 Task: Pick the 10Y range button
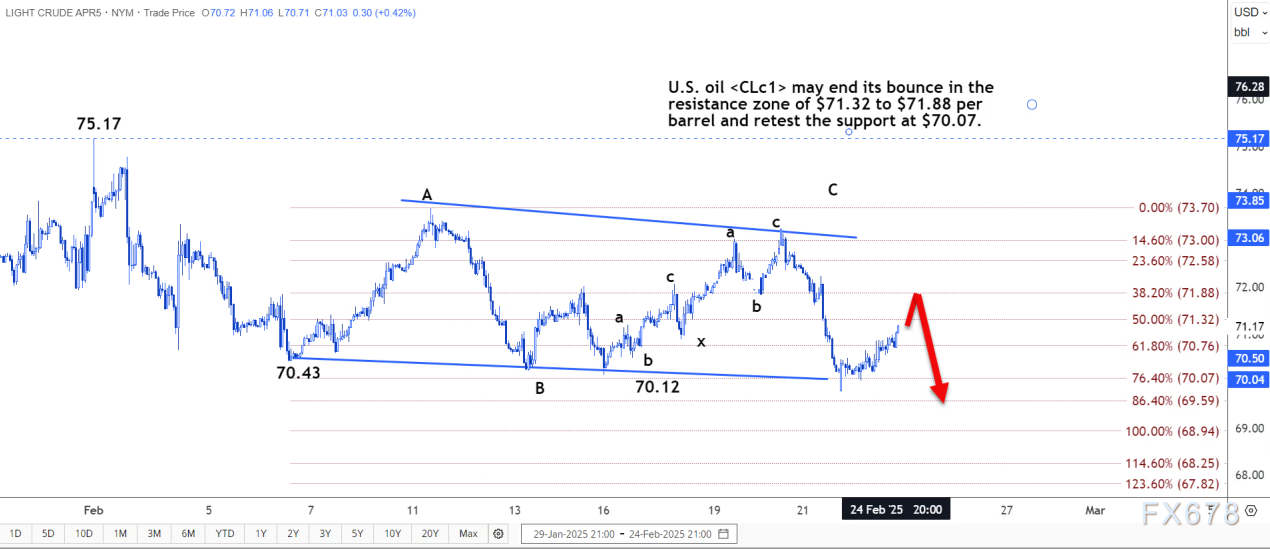coord(392,533)
